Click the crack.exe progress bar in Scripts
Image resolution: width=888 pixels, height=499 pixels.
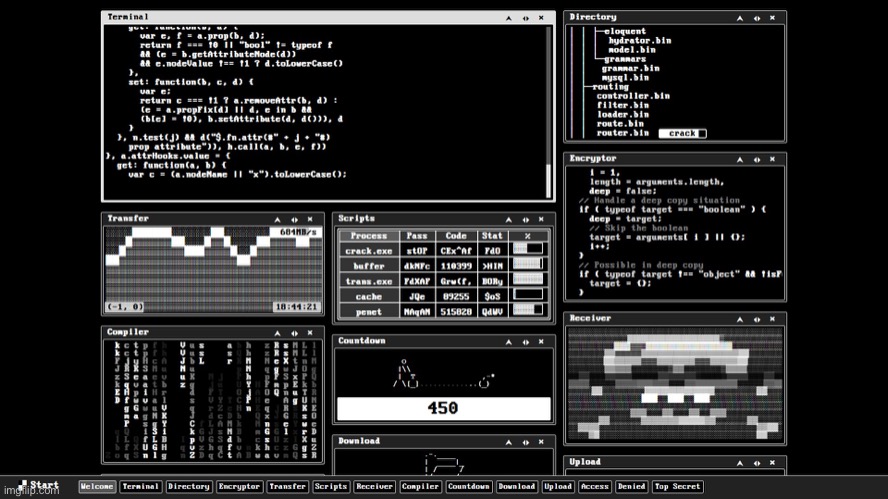(x=527, y=250)
